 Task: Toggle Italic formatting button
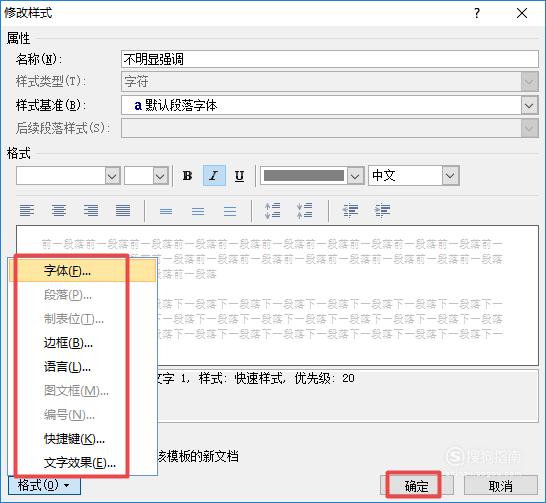tap(214, 176)
